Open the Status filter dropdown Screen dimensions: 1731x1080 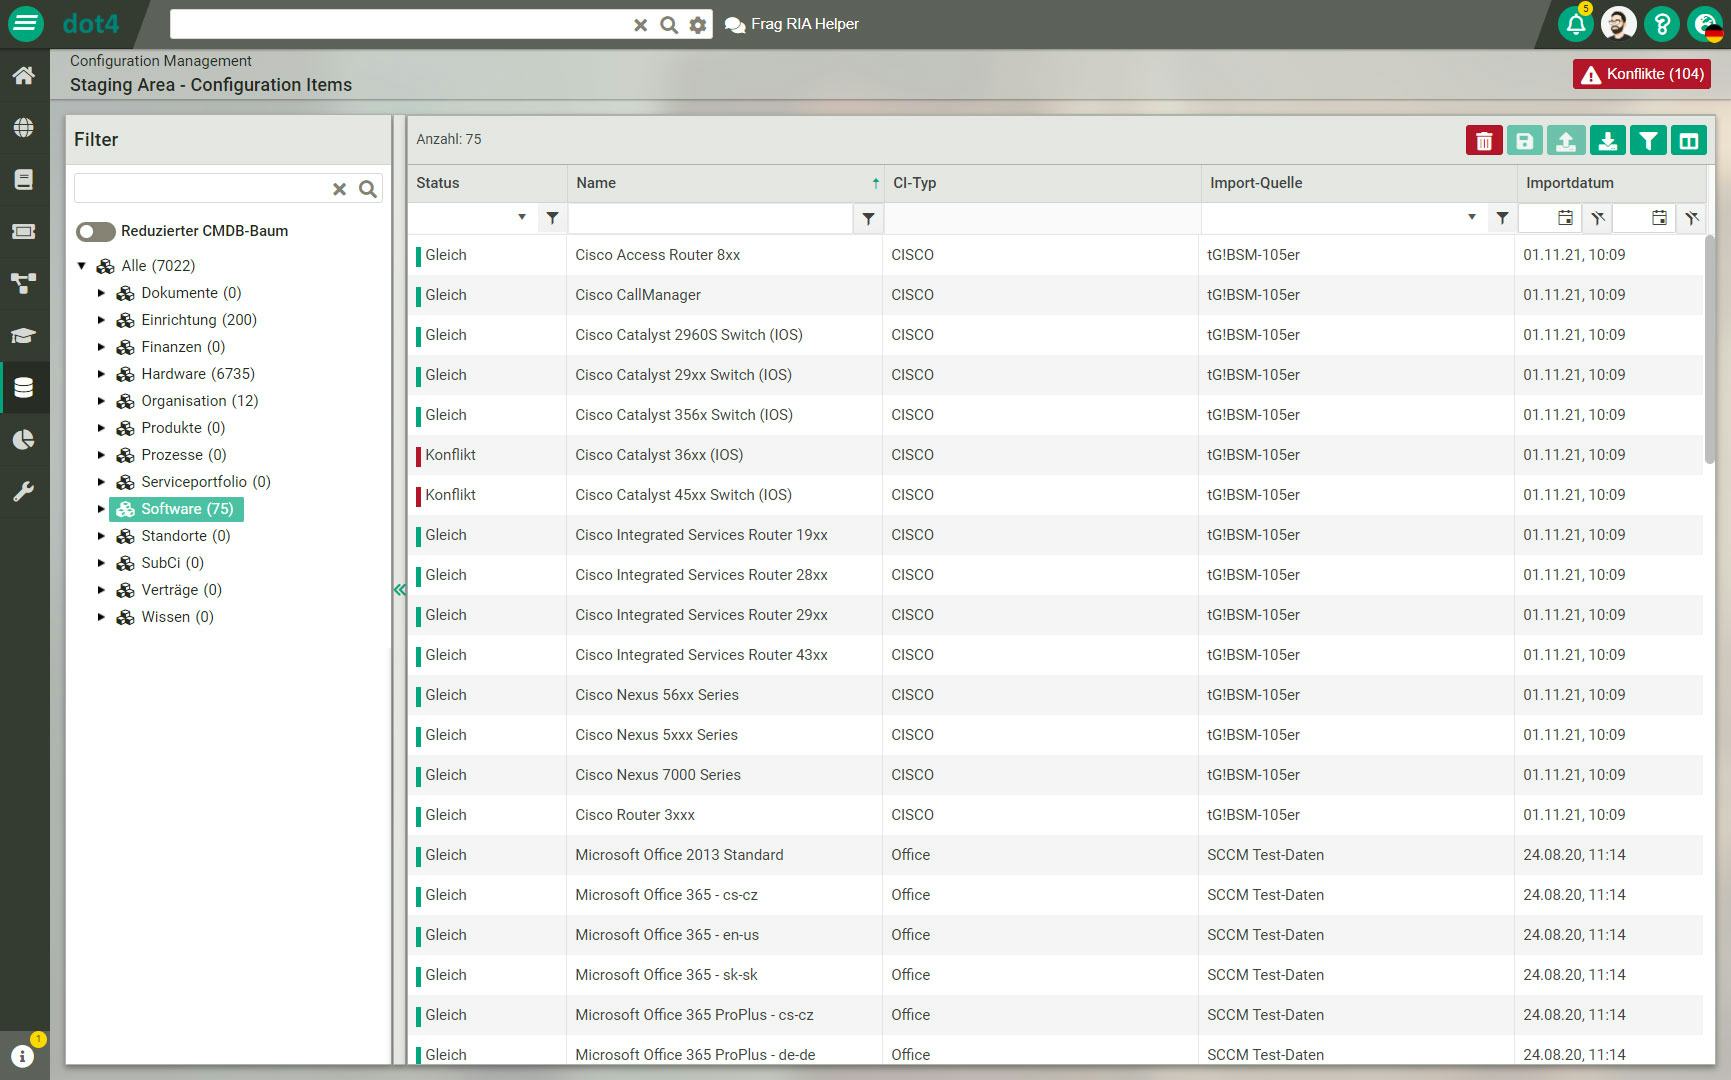point(521,218)
